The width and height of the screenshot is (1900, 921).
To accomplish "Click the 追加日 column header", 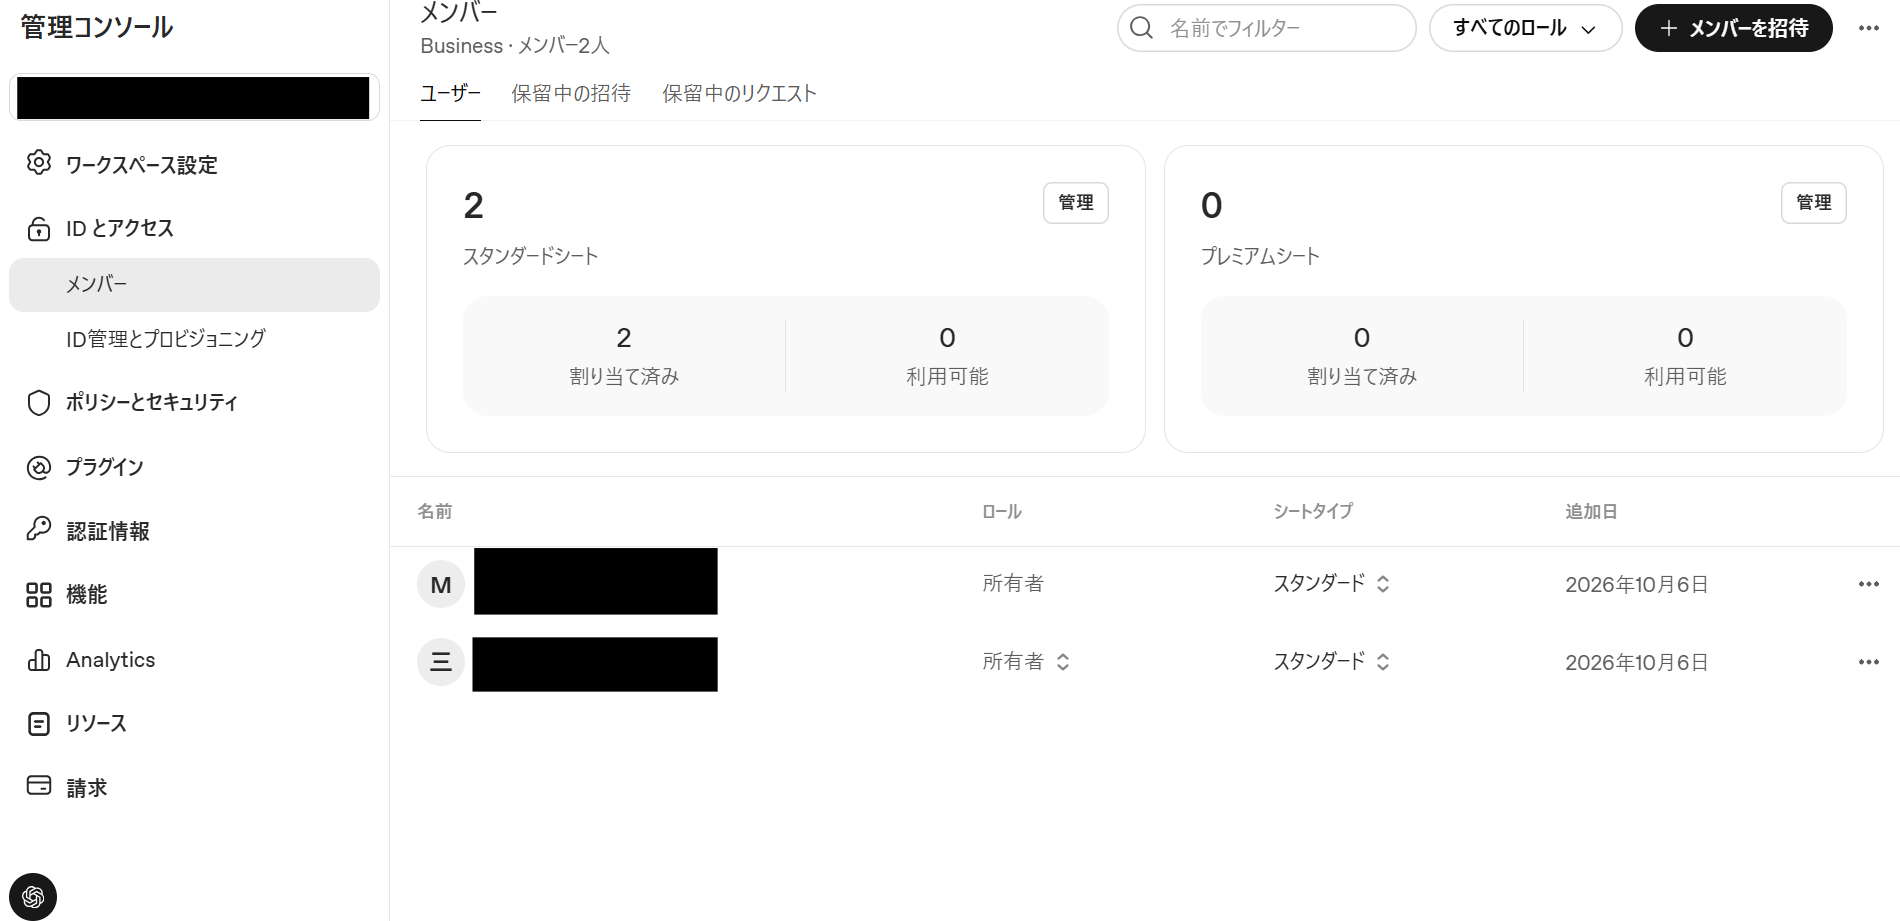I will 1591,512.
